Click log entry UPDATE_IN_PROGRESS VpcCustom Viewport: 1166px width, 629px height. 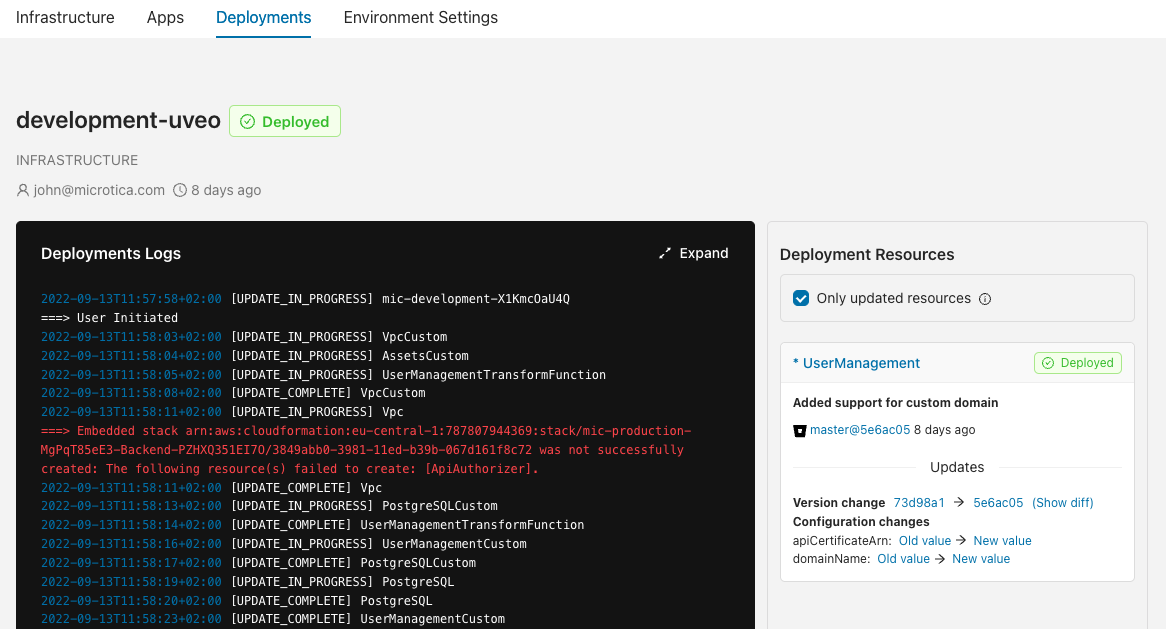point(244,337)
